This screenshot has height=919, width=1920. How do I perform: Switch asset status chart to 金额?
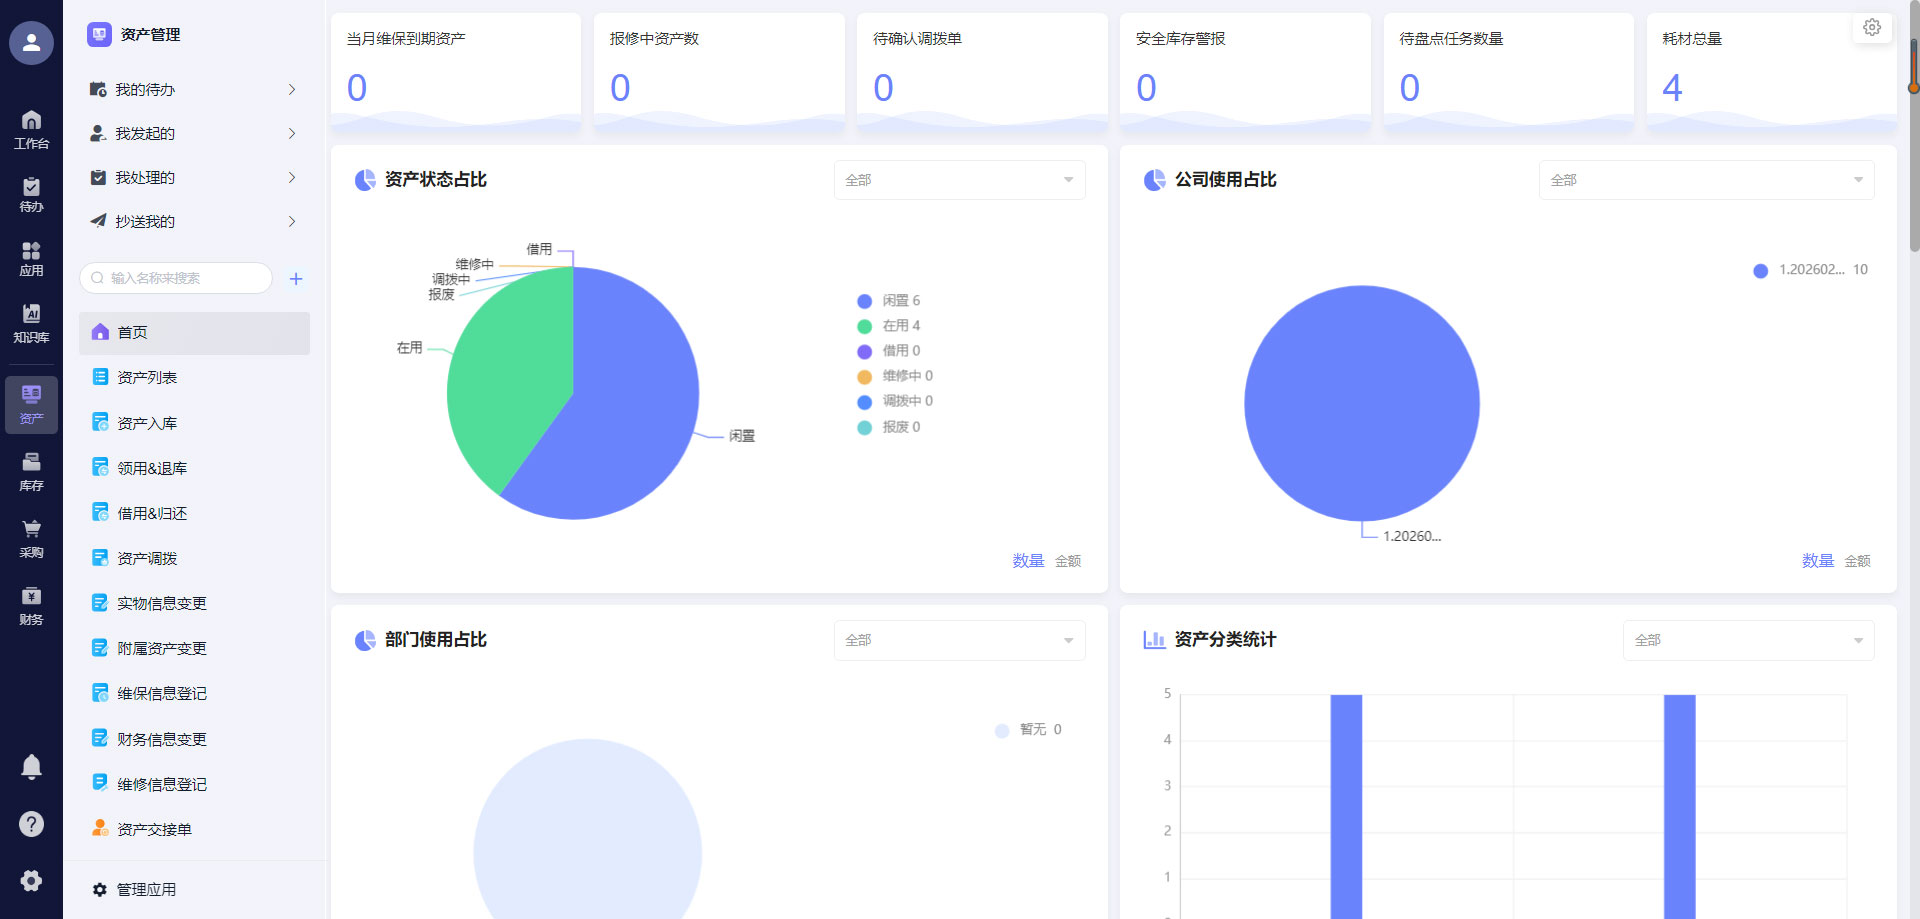pyautogui.click(x=1068, y=562)
